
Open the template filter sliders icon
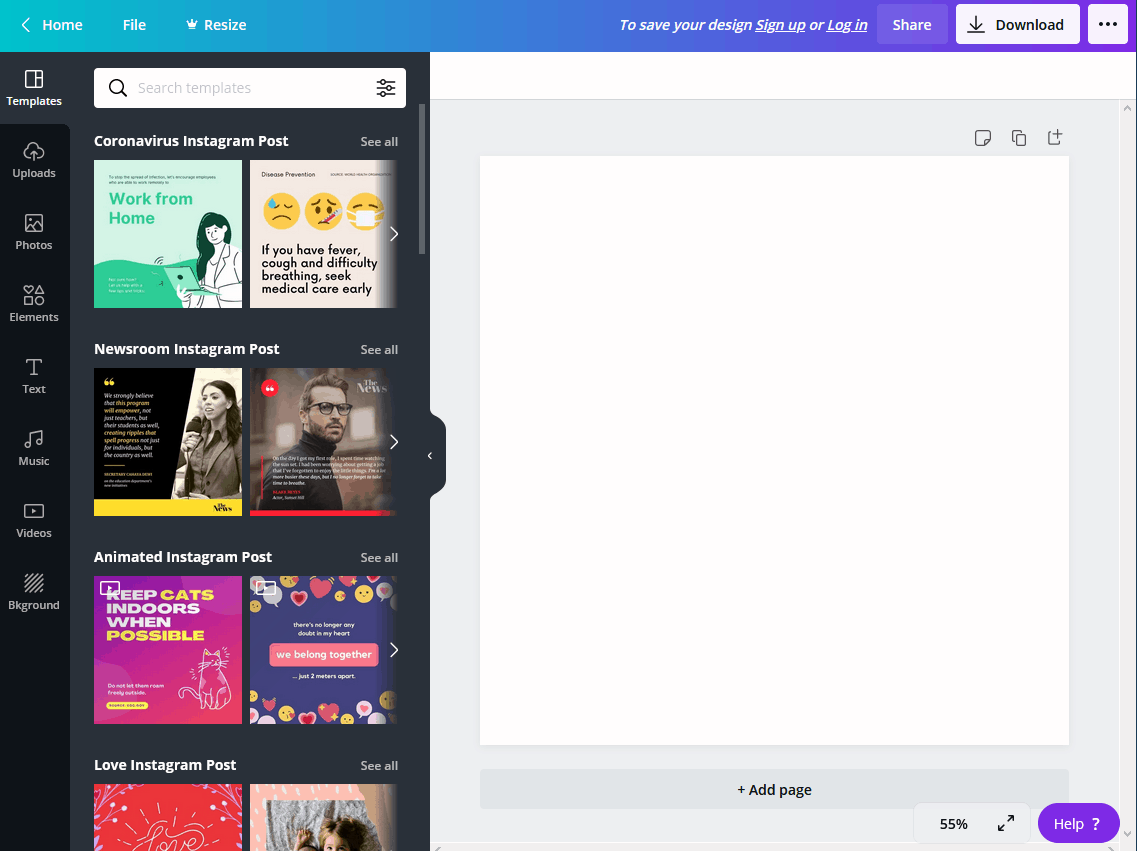coord(386,88)
